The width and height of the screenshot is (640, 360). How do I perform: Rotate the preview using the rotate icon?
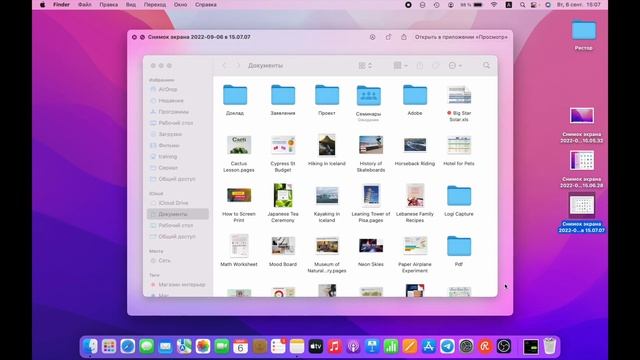388,37
